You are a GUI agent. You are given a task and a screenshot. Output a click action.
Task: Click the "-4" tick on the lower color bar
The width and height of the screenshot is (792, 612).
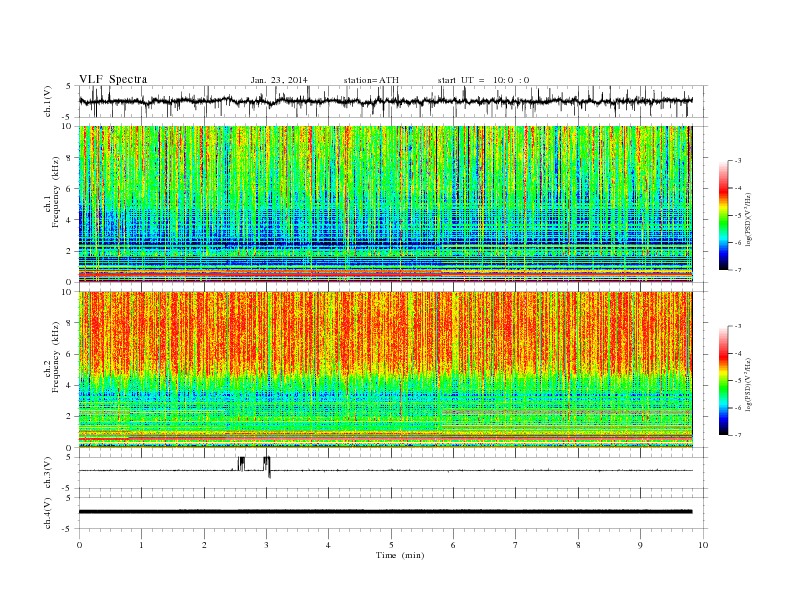coord(738,353)
